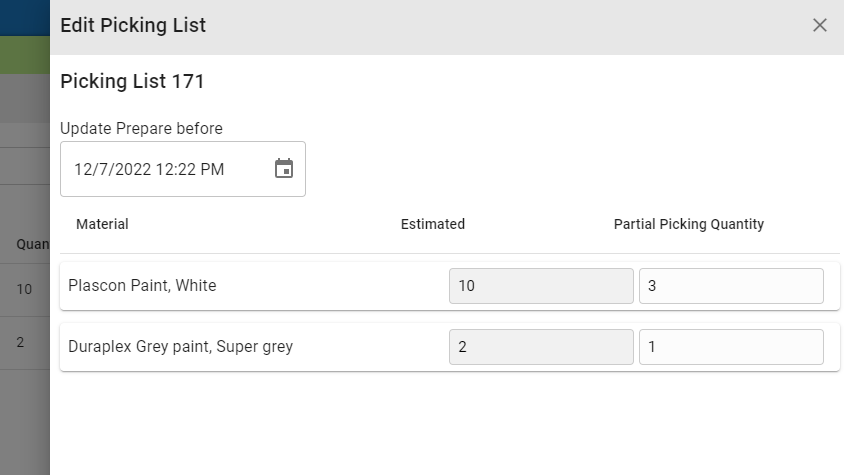Click the blue top bar behind the dialog

coord(24,17)
